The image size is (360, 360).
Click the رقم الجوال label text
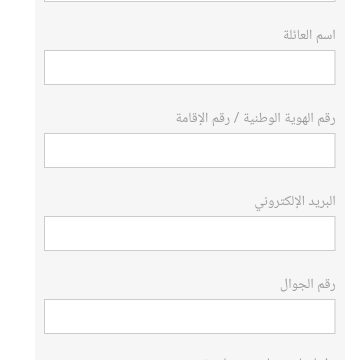tap(308, 284)
